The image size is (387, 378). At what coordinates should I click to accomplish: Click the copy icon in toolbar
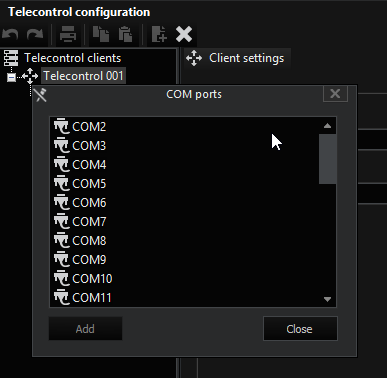coord(101,34)
